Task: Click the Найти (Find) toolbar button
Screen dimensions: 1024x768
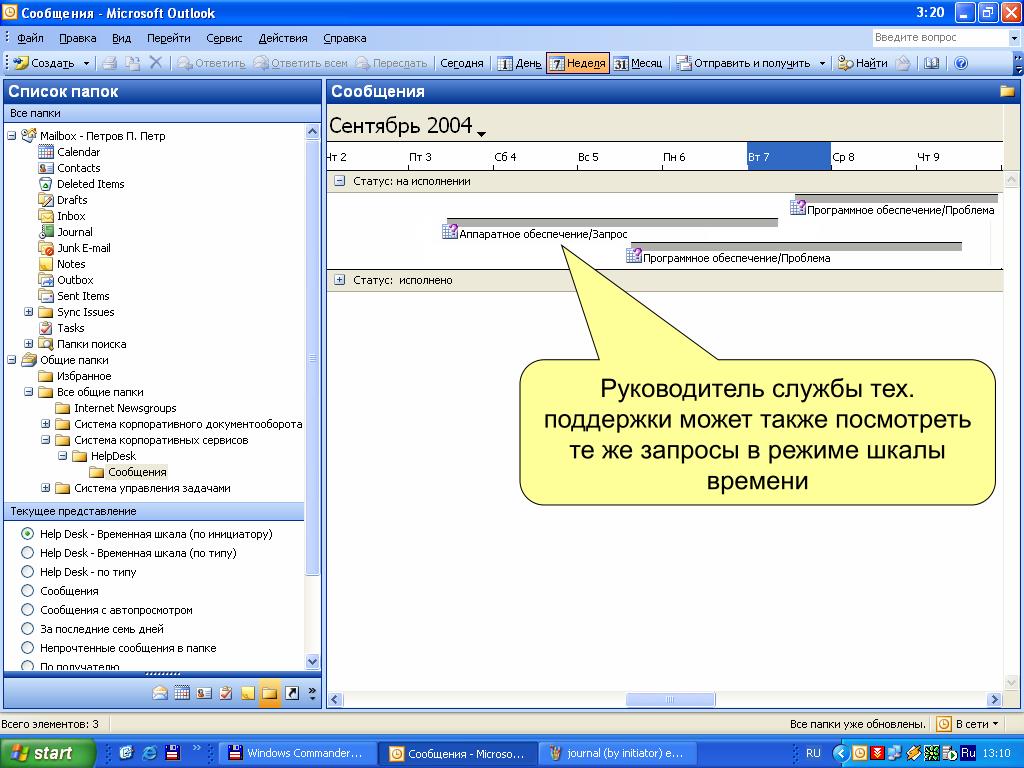Action: 863,63
